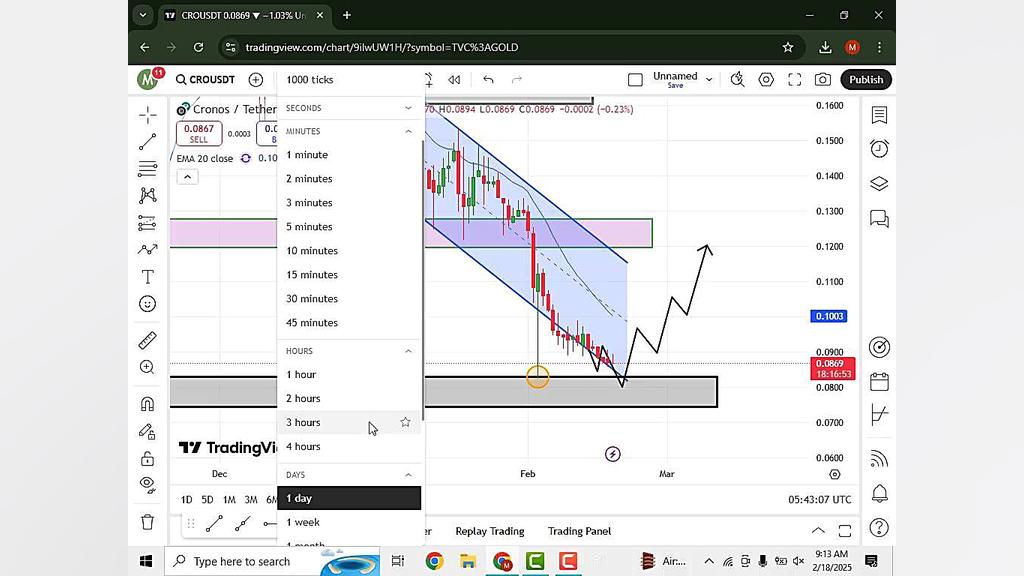Screen dimensions: 1024x576
Task: Collapse the bottom trading panel
Action: (x=818, y=530)
